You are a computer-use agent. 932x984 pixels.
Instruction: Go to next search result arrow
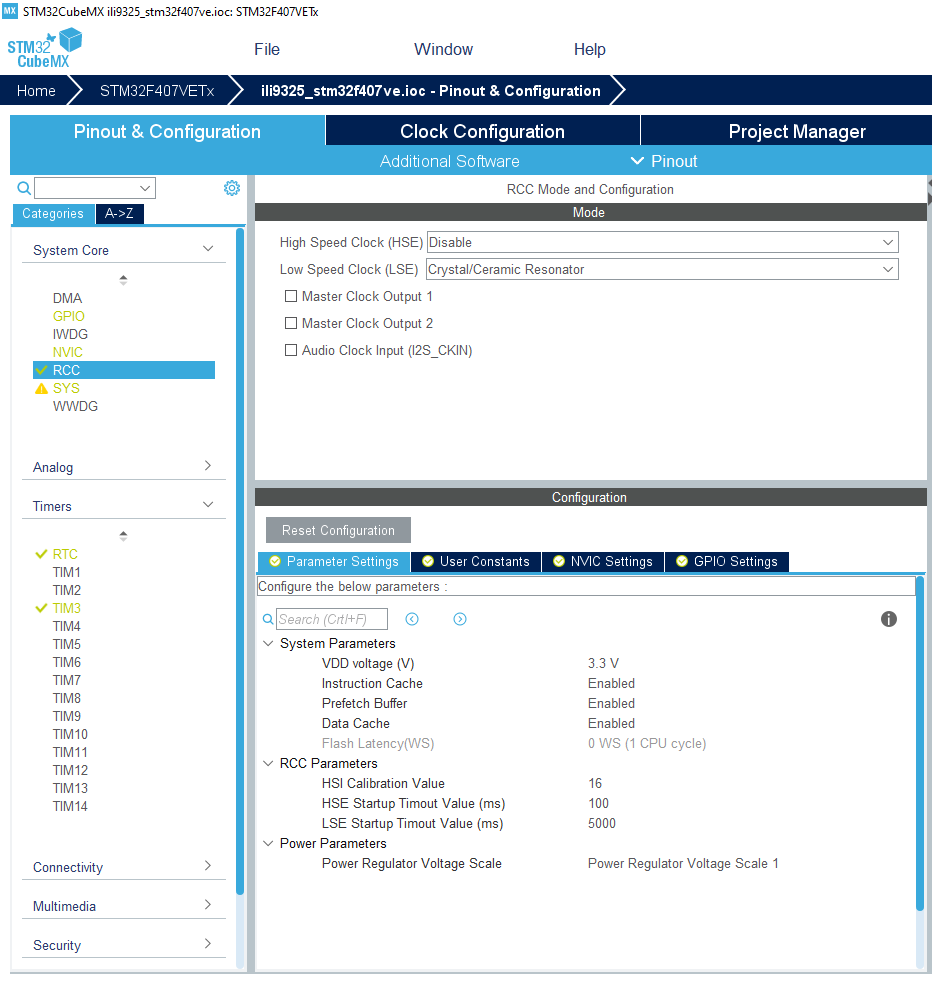(459, 619)
